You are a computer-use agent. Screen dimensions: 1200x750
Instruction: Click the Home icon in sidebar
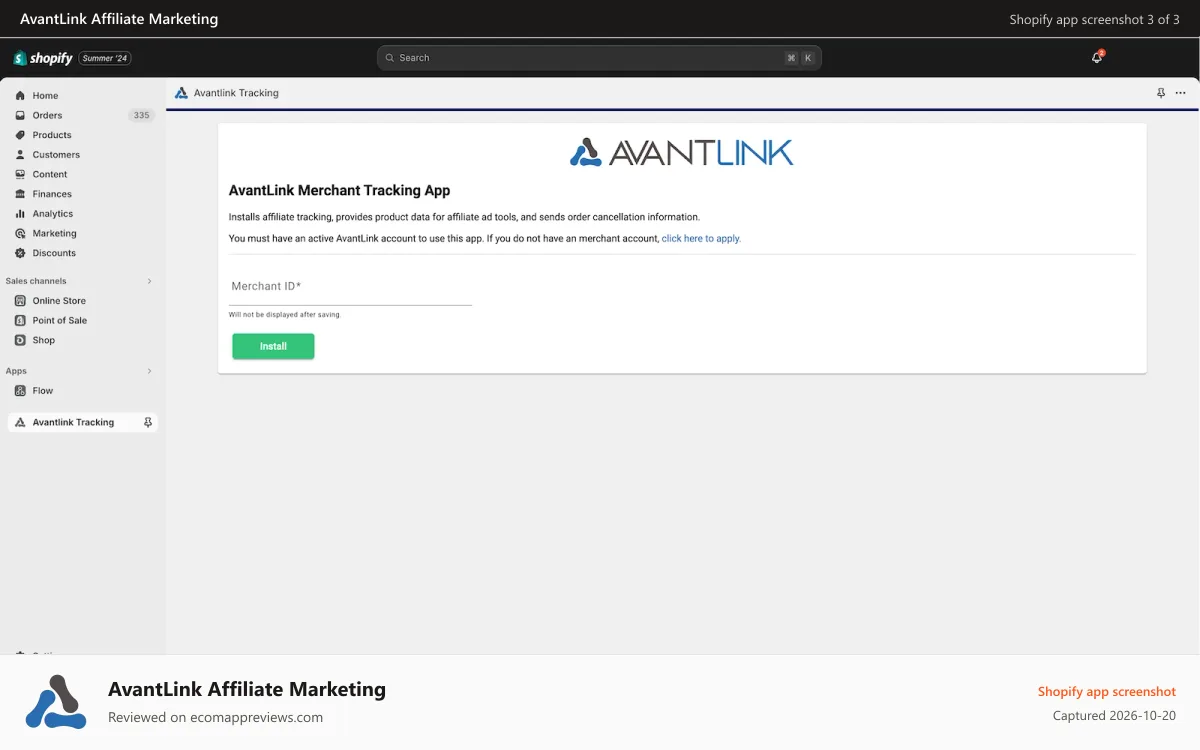point(20,96)
